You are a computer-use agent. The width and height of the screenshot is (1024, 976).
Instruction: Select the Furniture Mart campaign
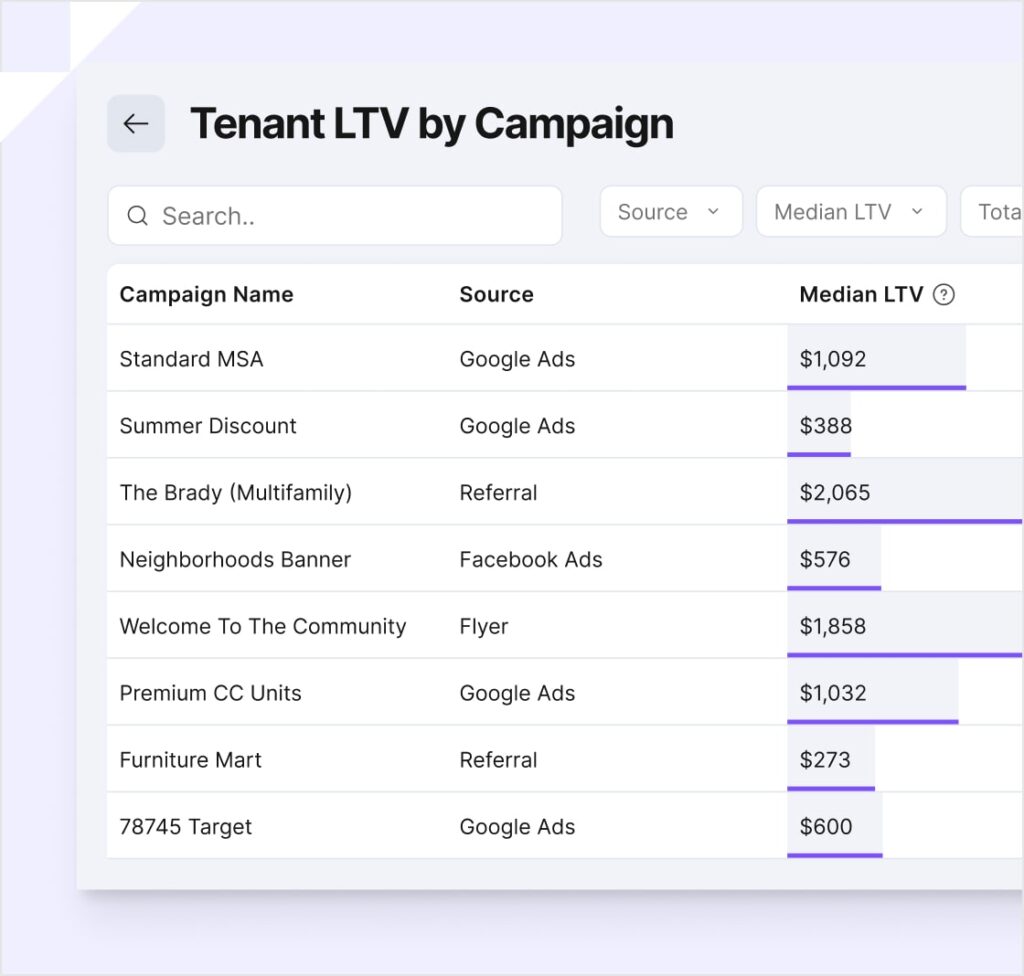tap(190, 760)
